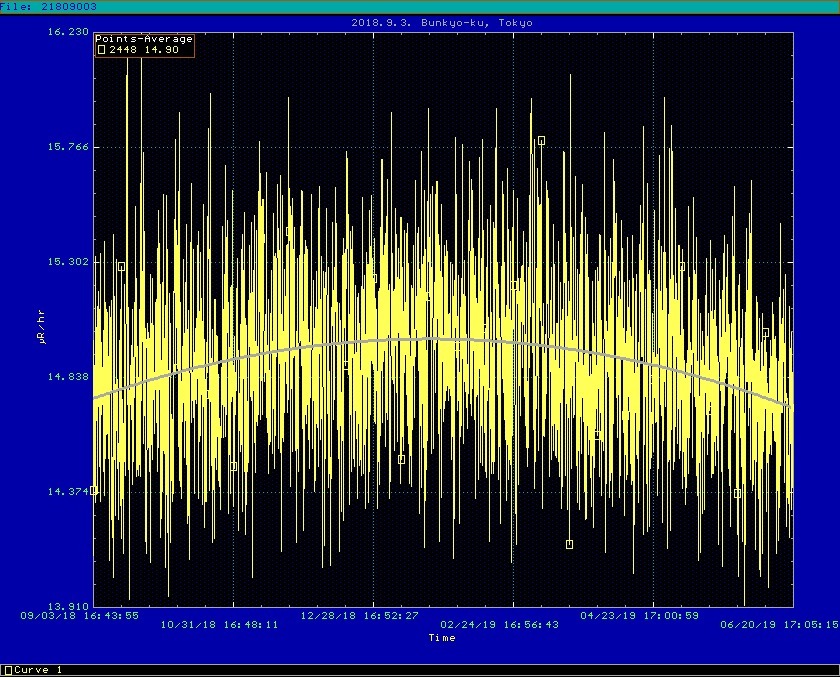Click the µR/hr Y-axis label

point(42,327)
